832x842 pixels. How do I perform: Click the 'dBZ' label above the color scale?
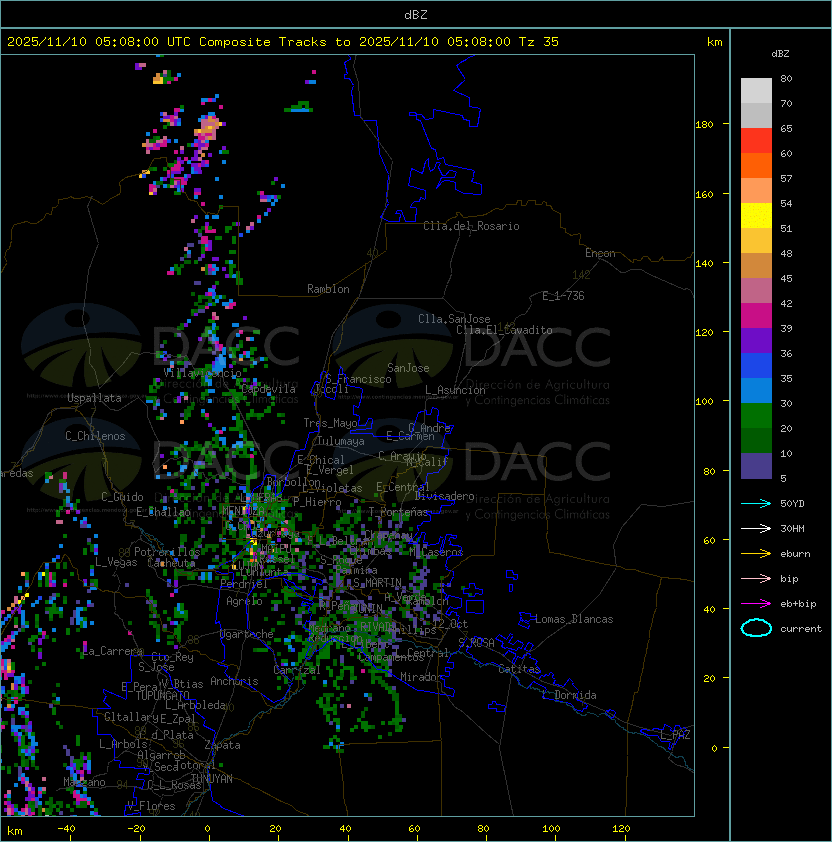[x=780, y=54]
